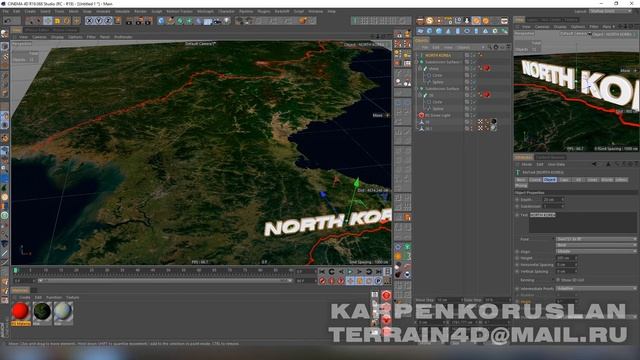
Task: Toggle Parameter 'P' keying icon
Action: click(x=378, y=281)
